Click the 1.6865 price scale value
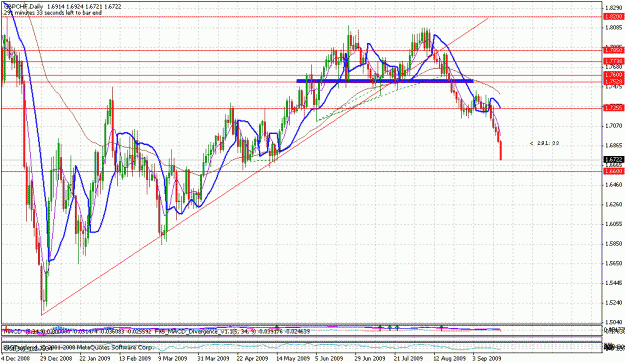This screenshot has width=625, height=363. pos(613,146)
